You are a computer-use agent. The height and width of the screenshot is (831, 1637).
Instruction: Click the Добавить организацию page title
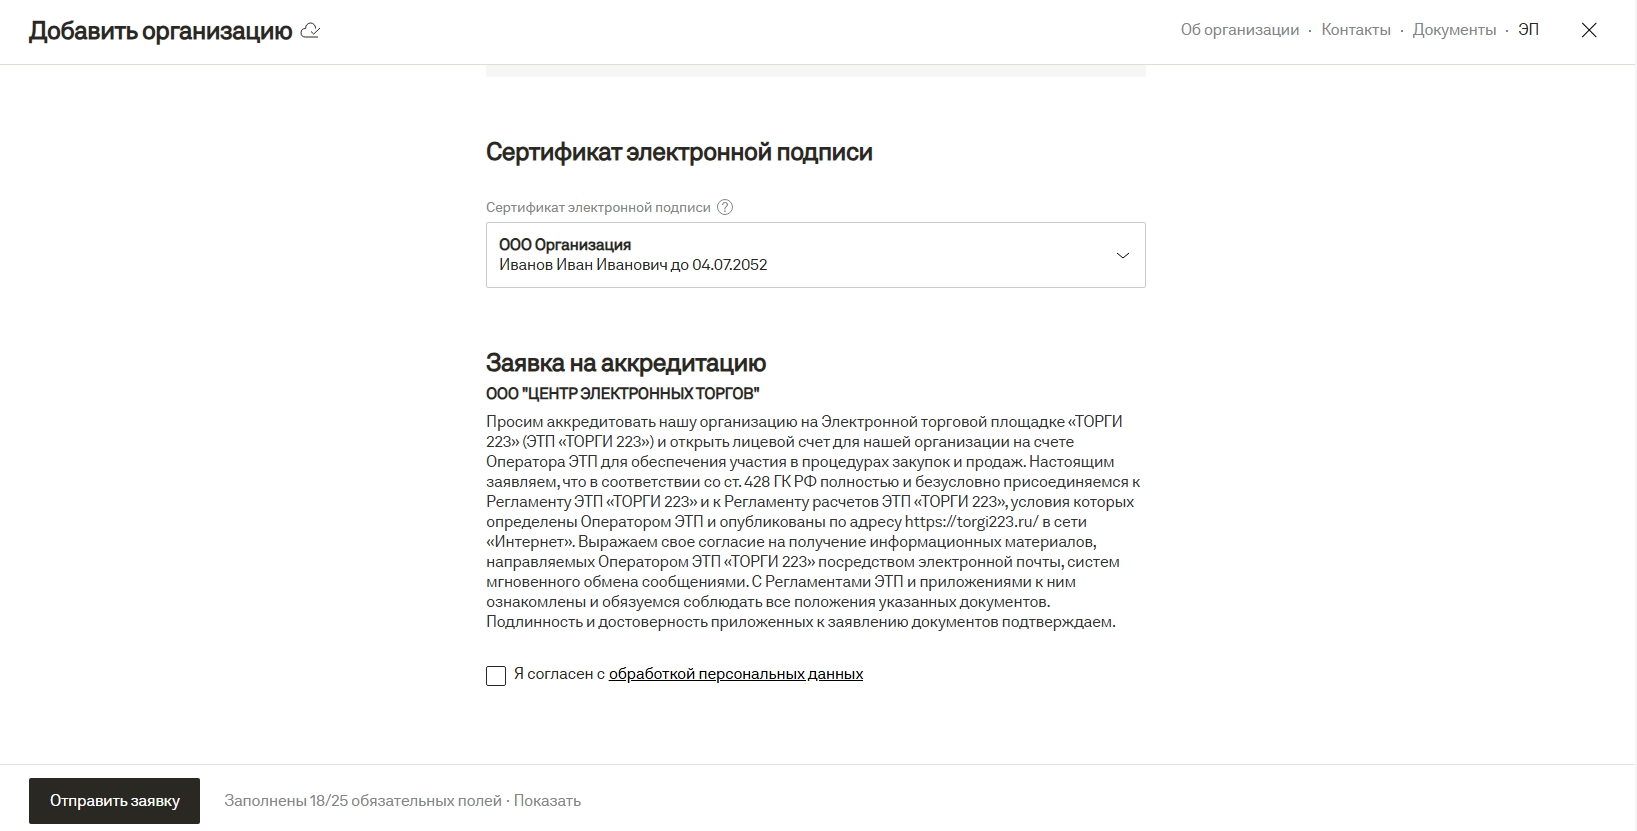[160, 31]
